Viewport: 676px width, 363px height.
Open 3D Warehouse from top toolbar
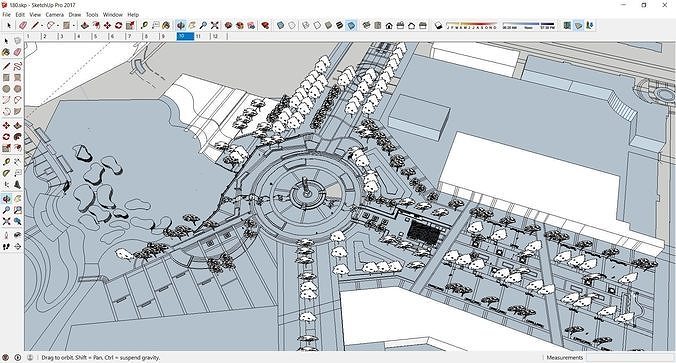(x=228, y=25)
